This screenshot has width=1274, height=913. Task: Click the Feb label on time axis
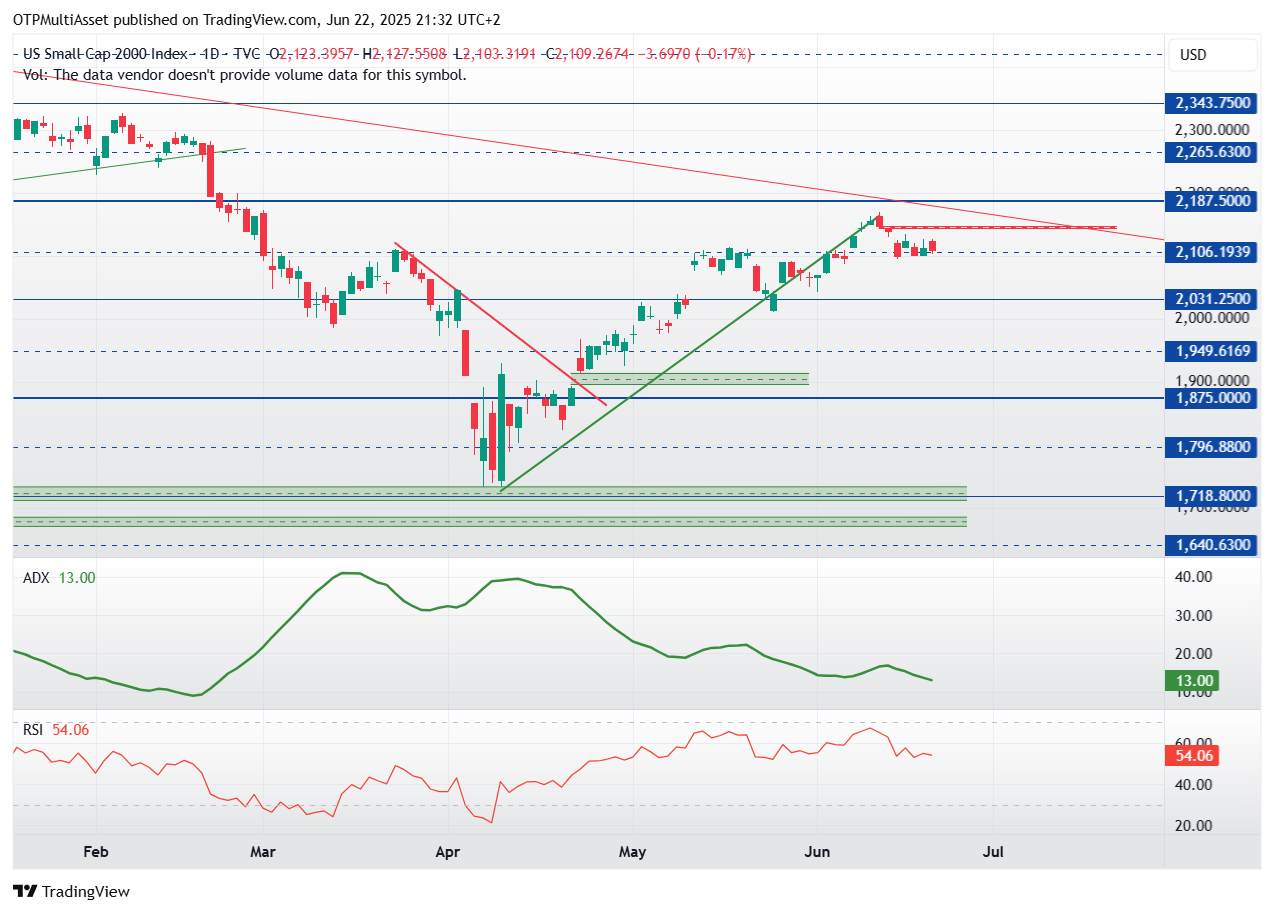95,853
